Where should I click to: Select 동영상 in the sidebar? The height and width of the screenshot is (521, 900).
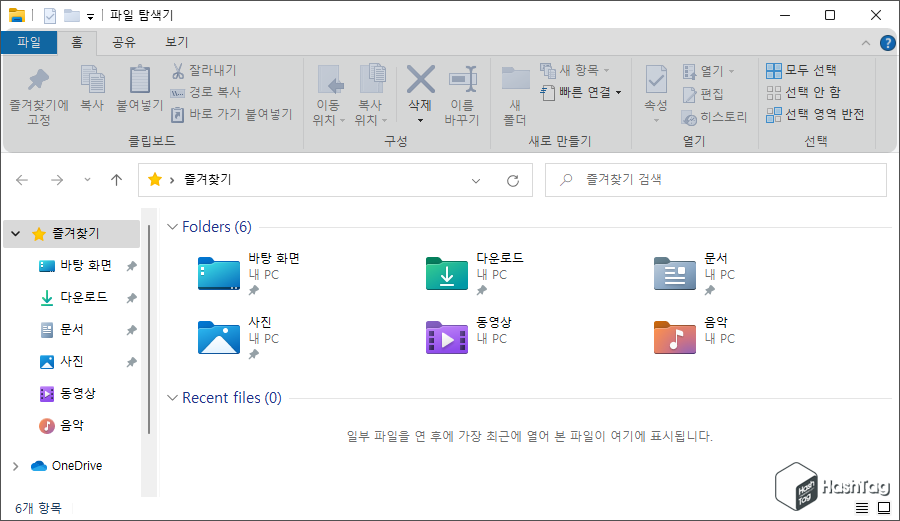click(x=78, y=394)
